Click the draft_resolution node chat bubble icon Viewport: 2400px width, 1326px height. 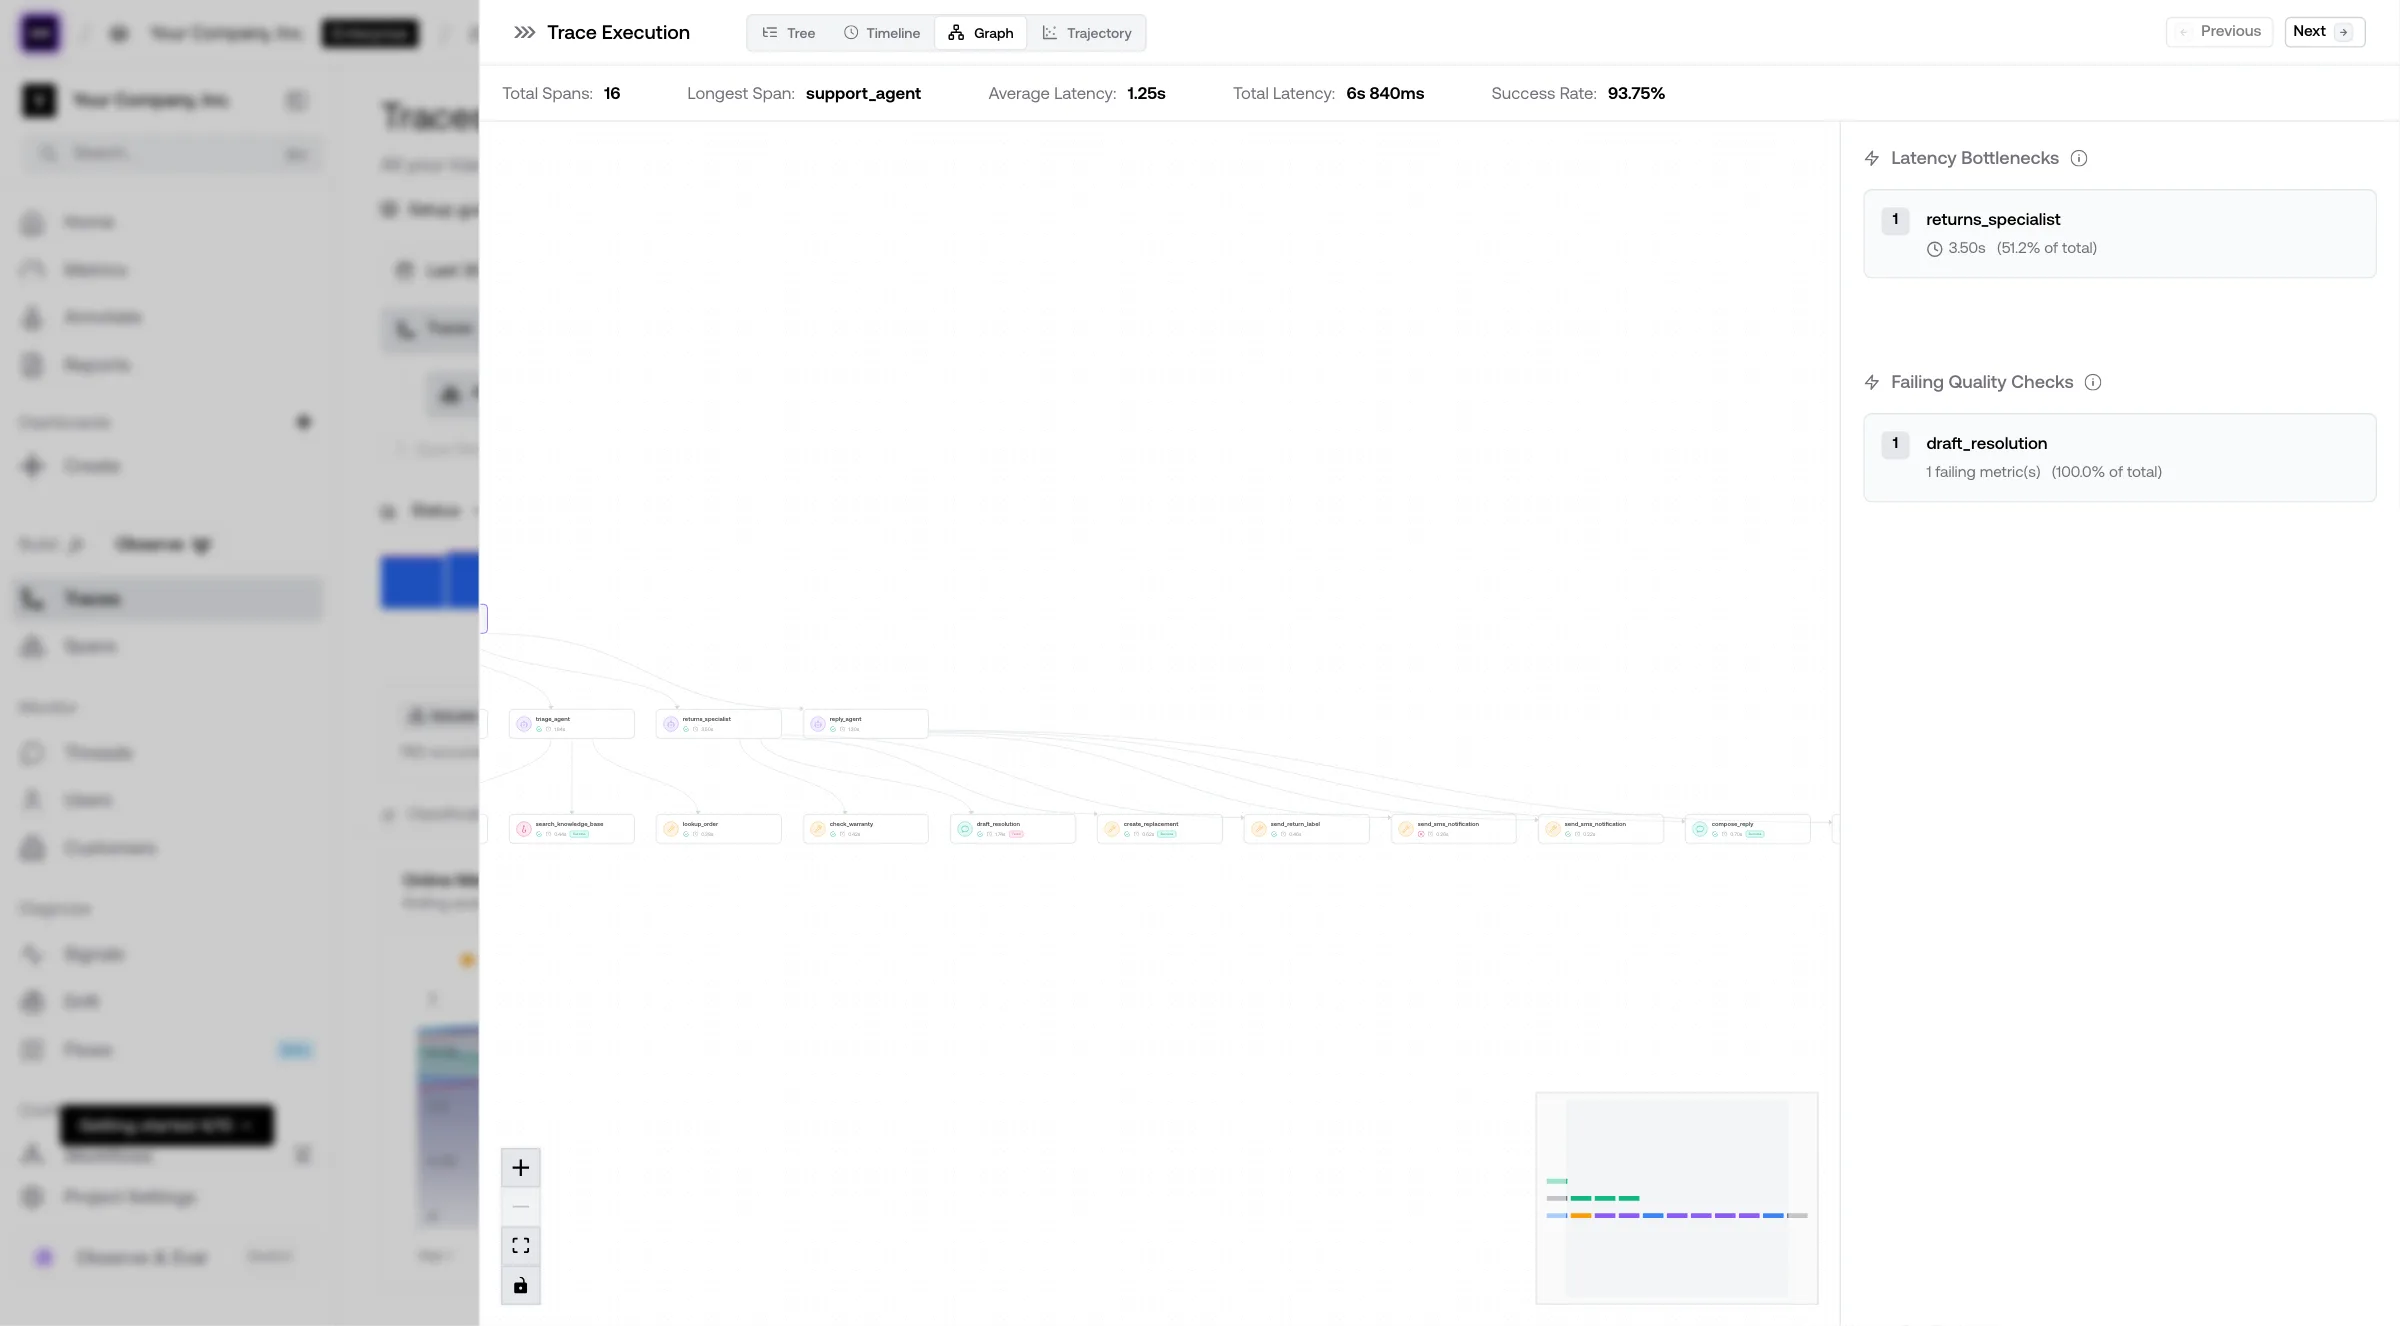[965, 829]
